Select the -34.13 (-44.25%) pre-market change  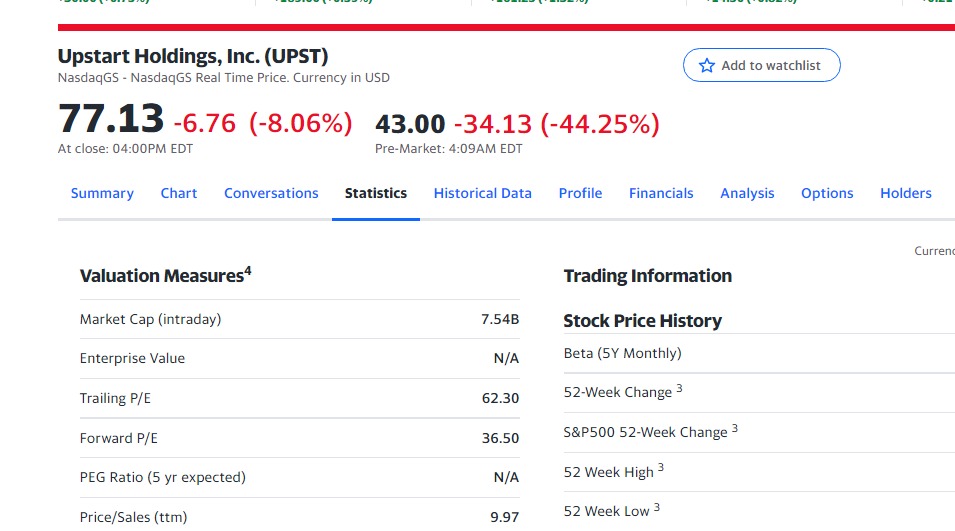click(x=557, y=124)
